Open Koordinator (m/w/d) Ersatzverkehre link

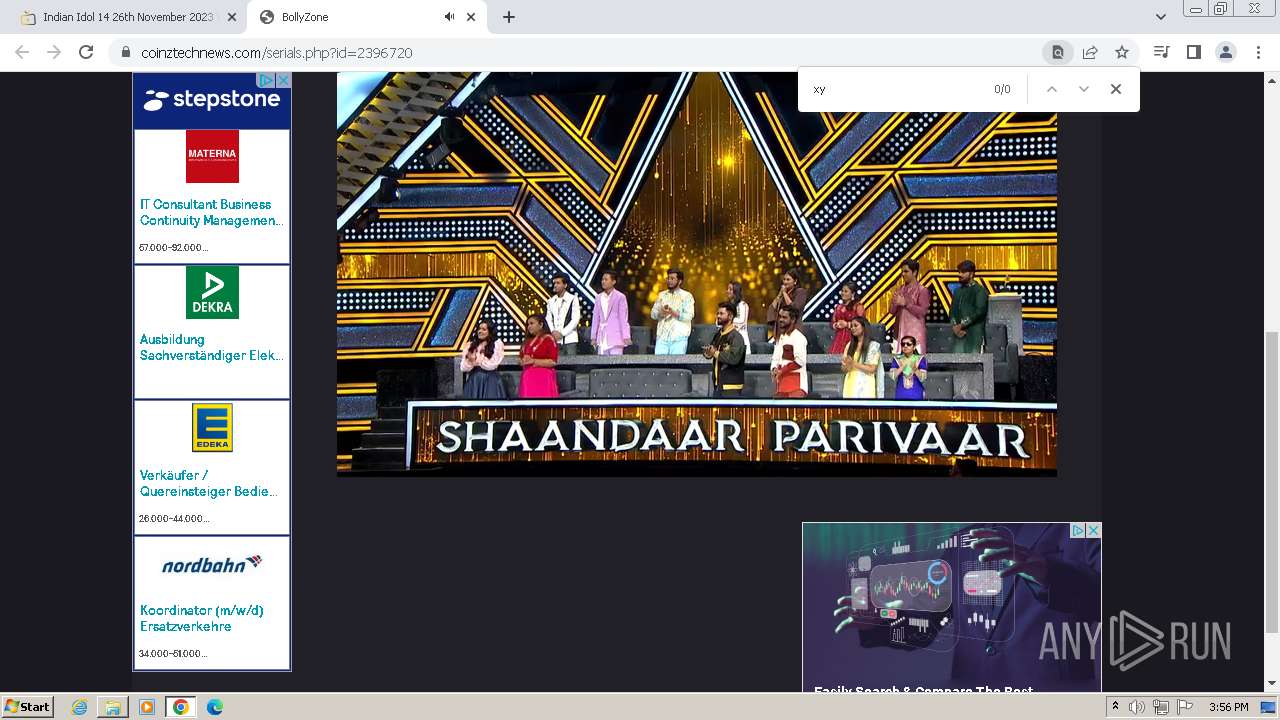pos(202,618)
